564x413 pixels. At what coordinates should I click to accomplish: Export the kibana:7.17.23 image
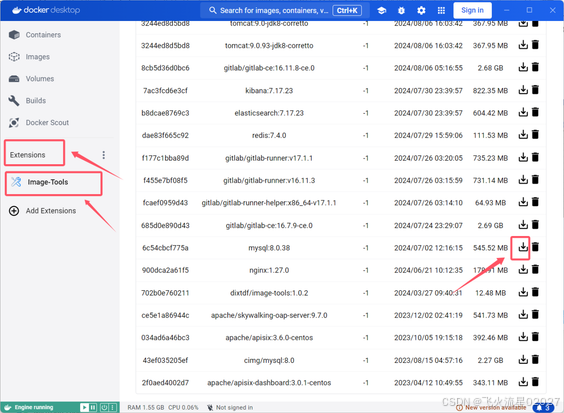(x=523, y=90)
